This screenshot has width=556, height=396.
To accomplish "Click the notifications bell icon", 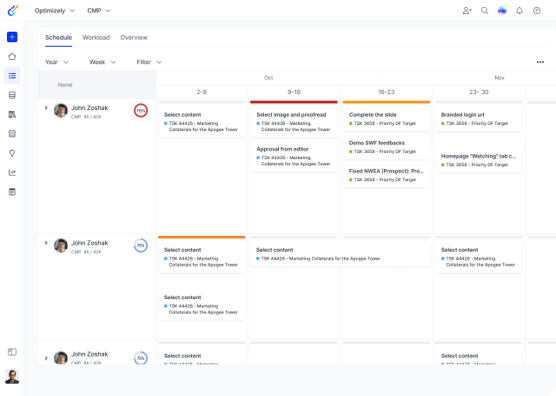I will pos(519,11).
